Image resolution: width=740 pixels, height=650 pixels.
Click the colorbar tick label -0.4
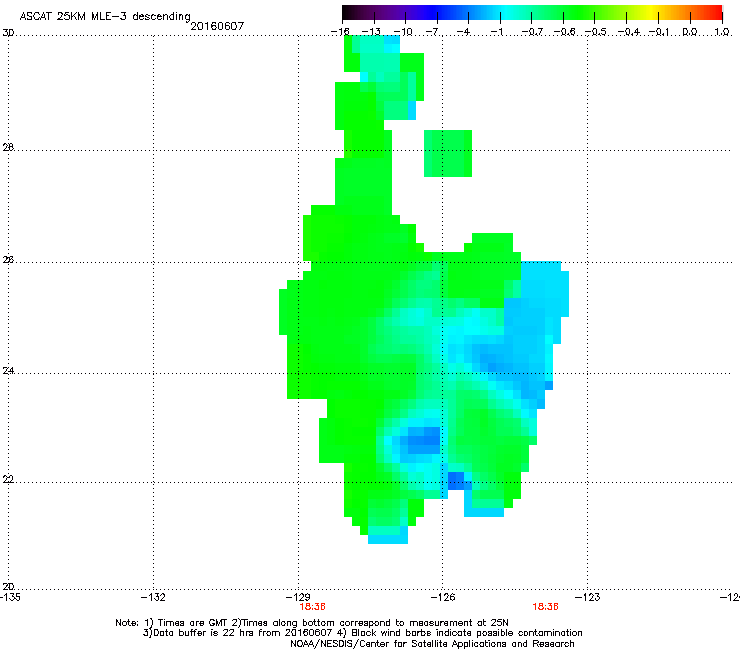click(629, 32)
